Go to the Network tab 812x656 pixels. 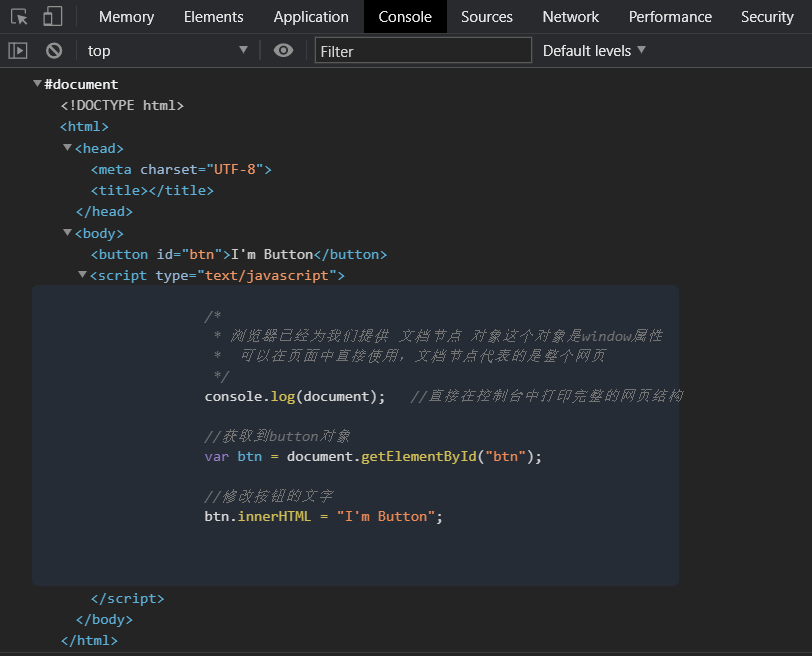click(570, 17)
